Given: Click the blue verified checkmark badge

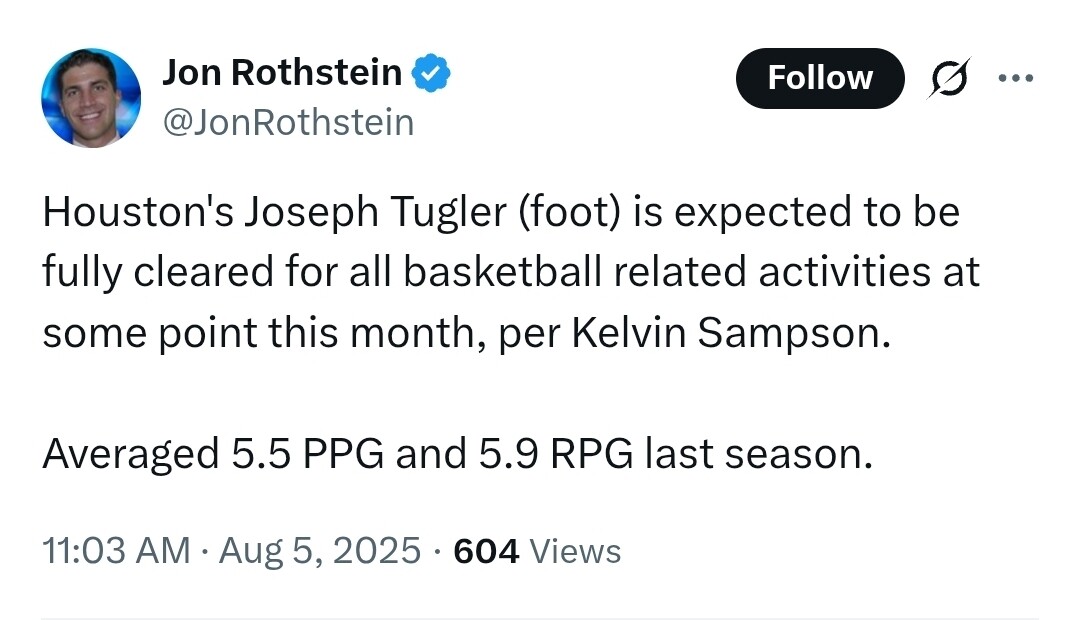Looking at the screenshot, I should [x=431, y=72].
